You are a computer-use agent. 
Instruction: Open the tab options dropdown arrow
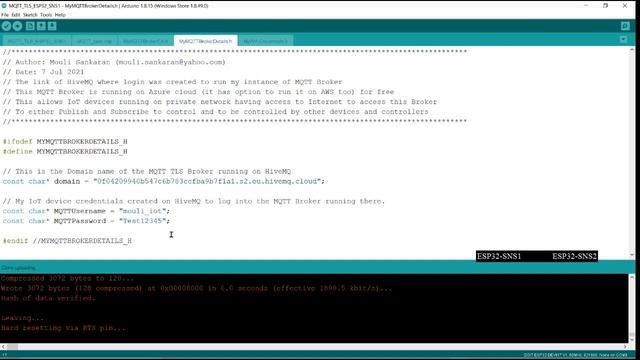point(623,40)
